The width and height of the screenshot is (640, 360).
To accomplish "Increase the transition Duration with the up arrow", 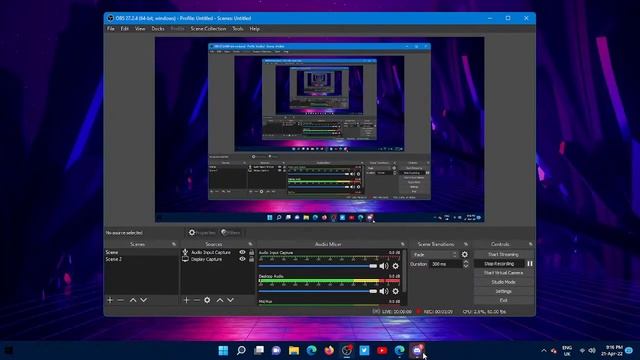I will (466, 262).
